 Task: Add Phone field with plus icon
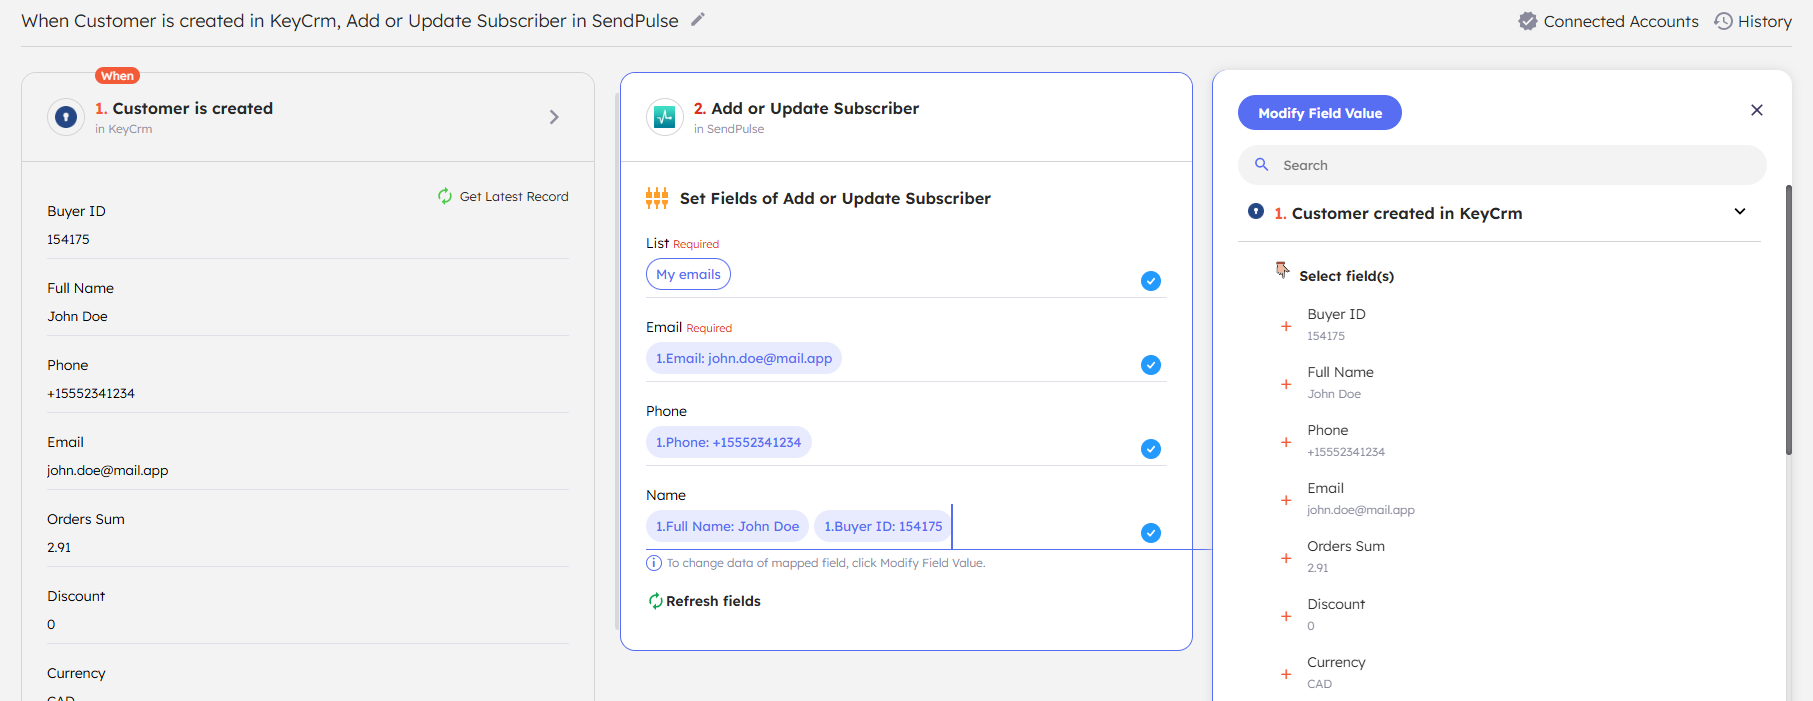pyautogui.click(x=1286, y=442)
